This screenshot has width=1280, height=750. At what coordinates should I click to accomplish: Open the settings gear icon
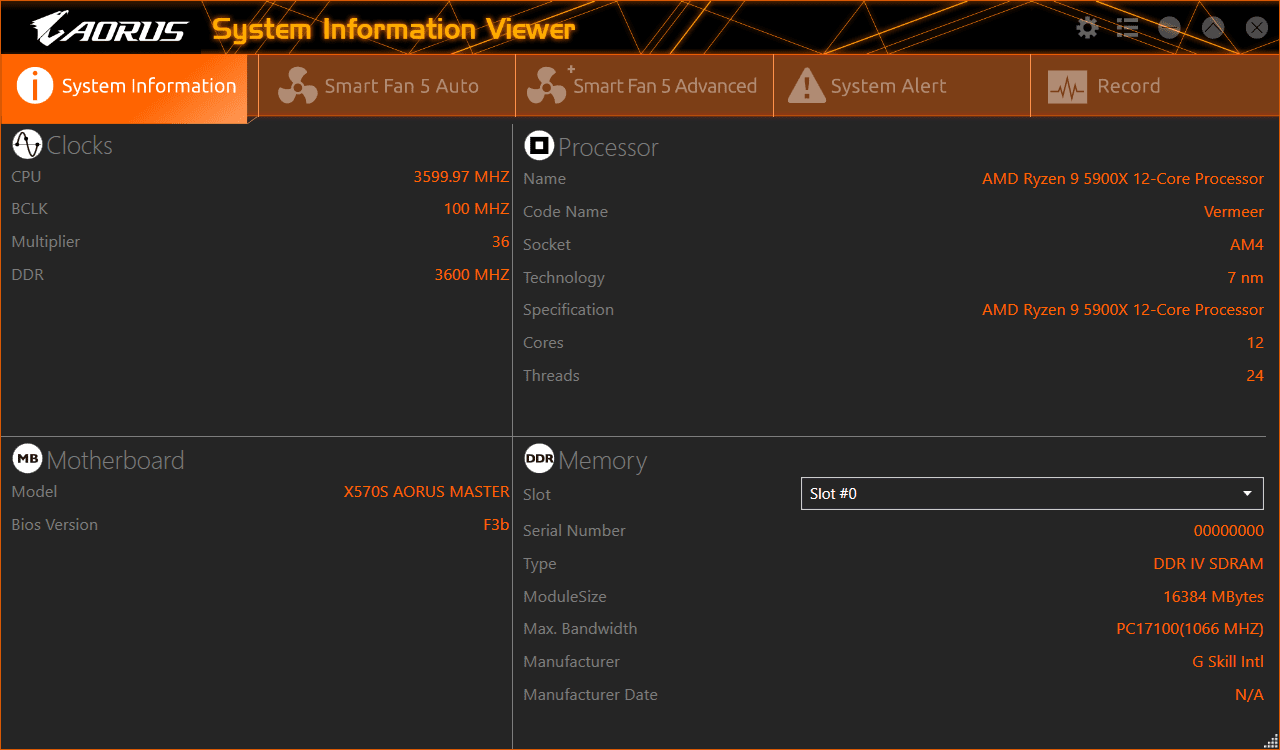click(1087, 28)
